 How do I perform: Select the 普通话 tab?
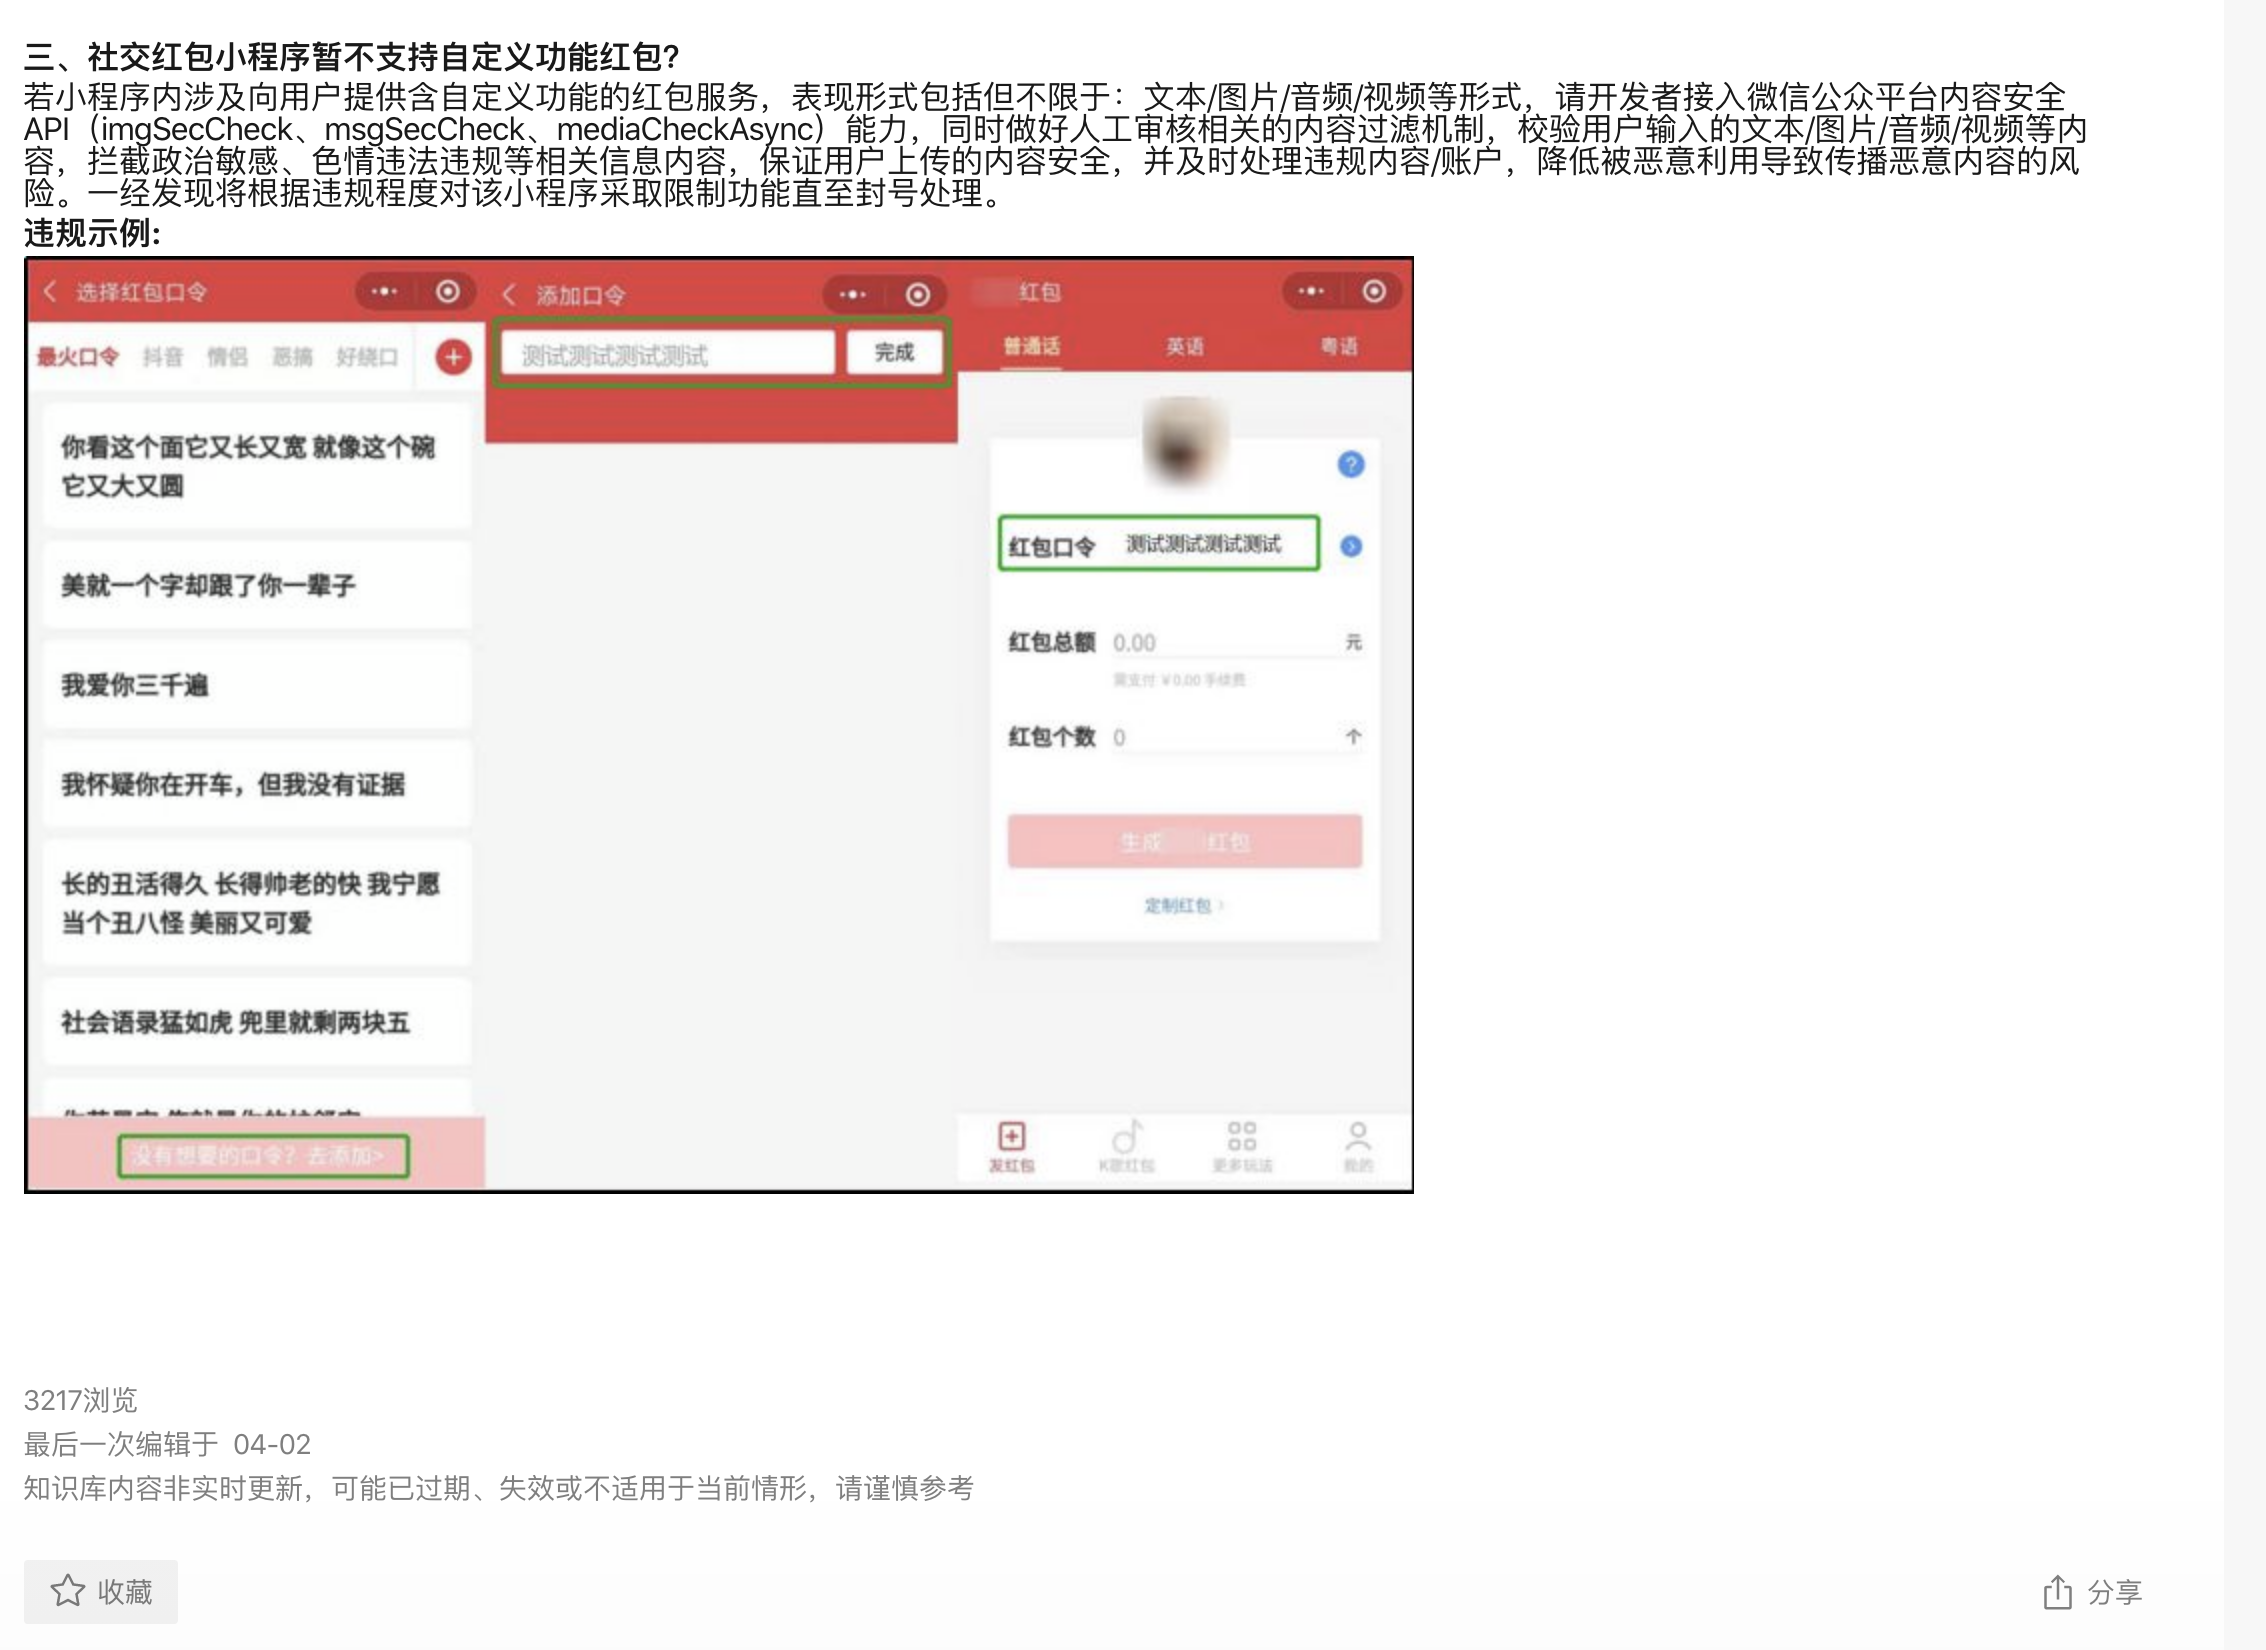[1031, 346]
